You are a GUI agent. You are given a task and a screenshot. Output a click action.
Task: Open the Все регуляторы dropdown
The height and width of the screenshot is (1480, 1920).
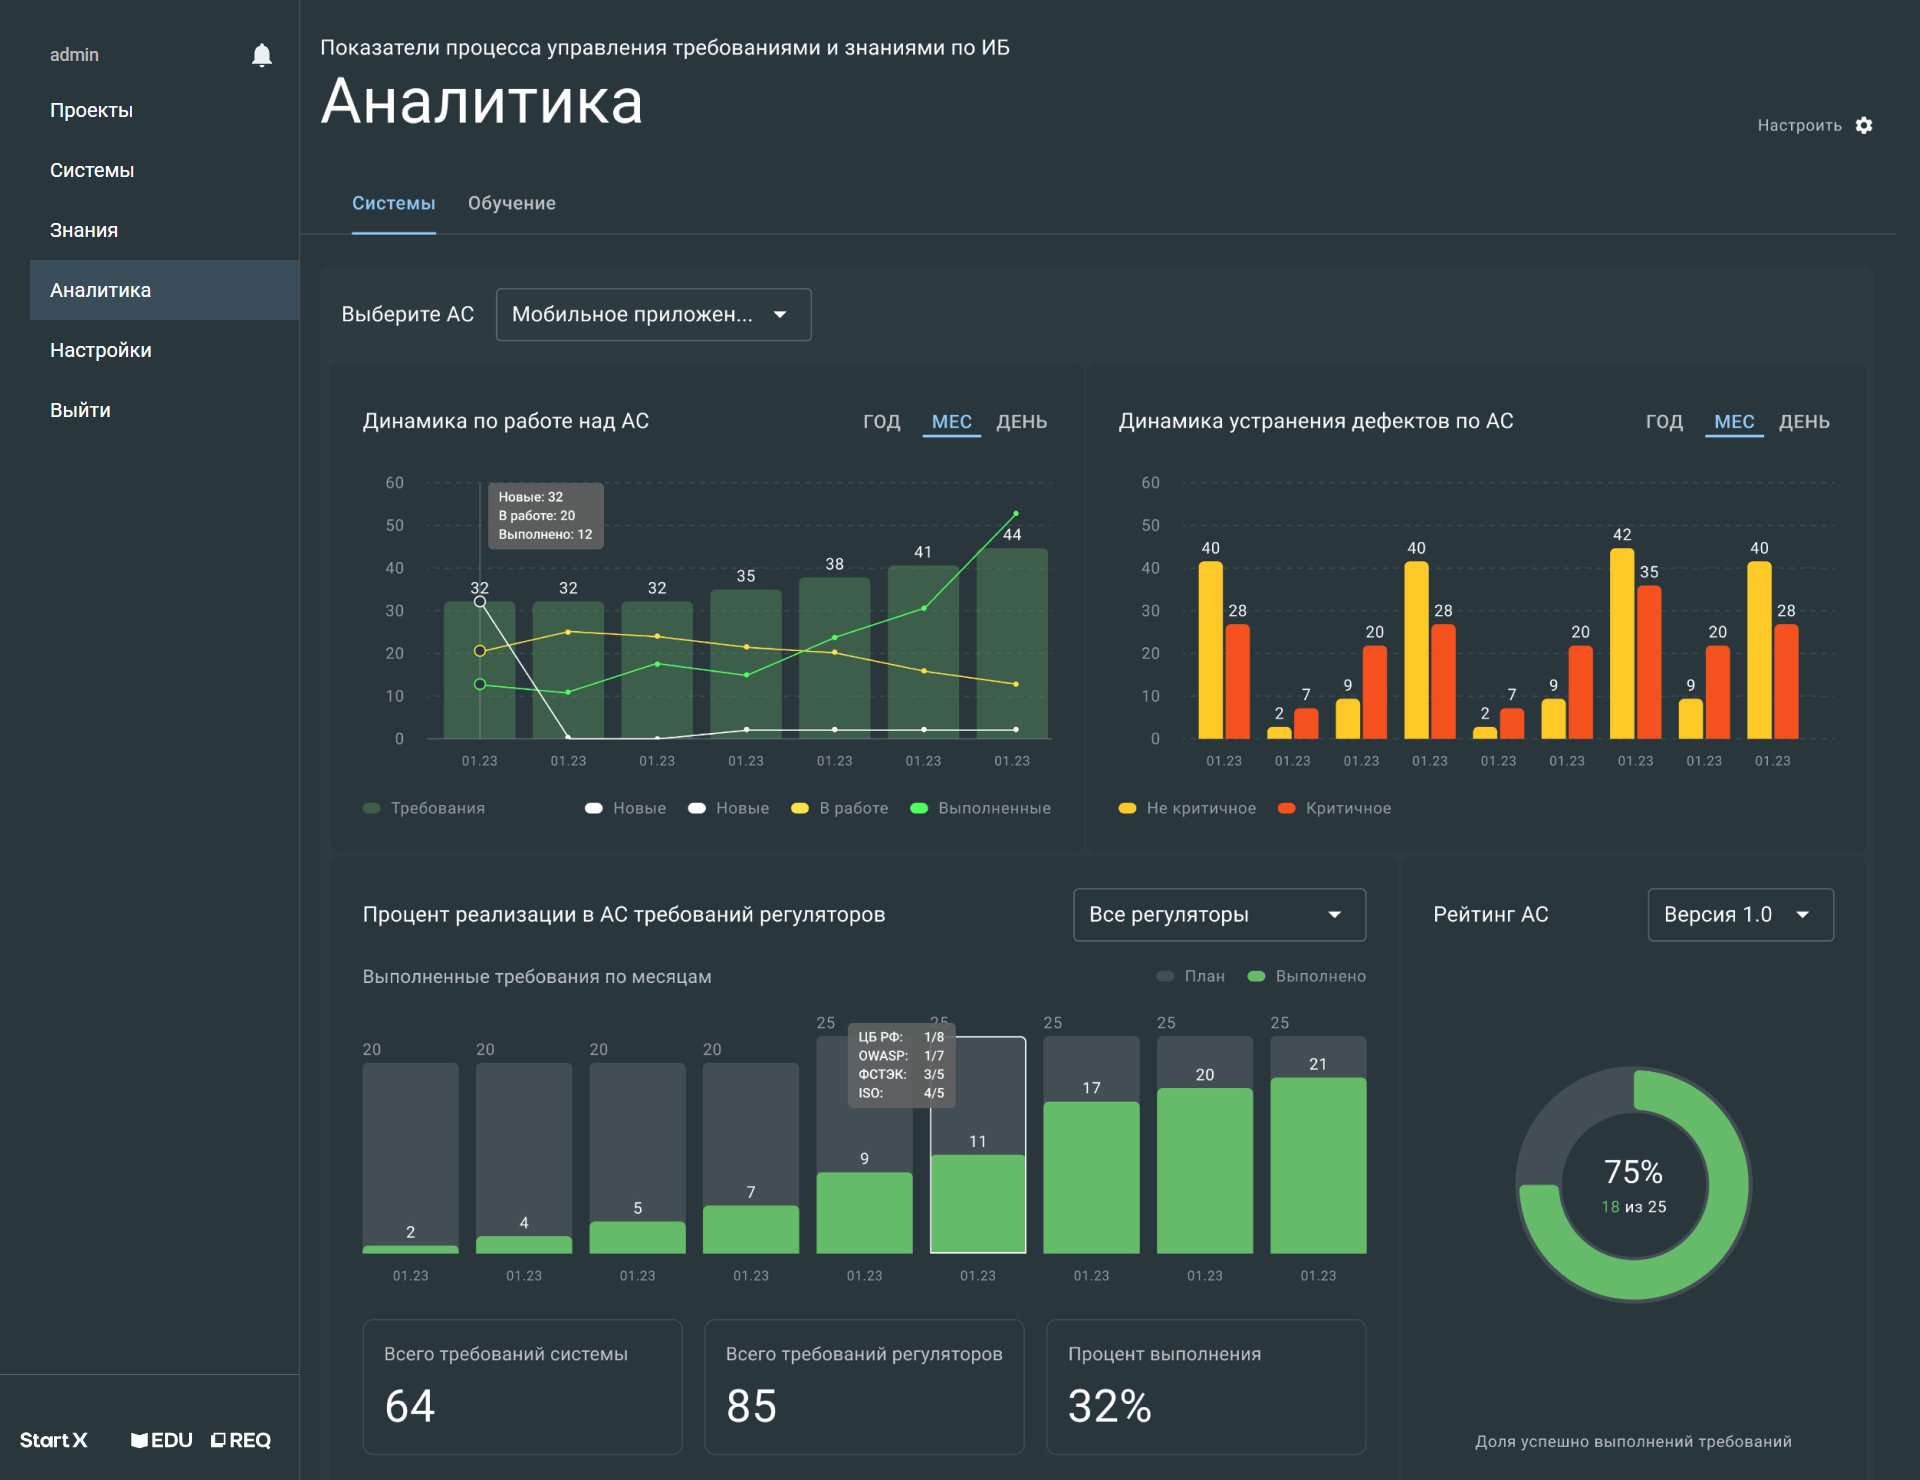click(x=1219, y=915)
